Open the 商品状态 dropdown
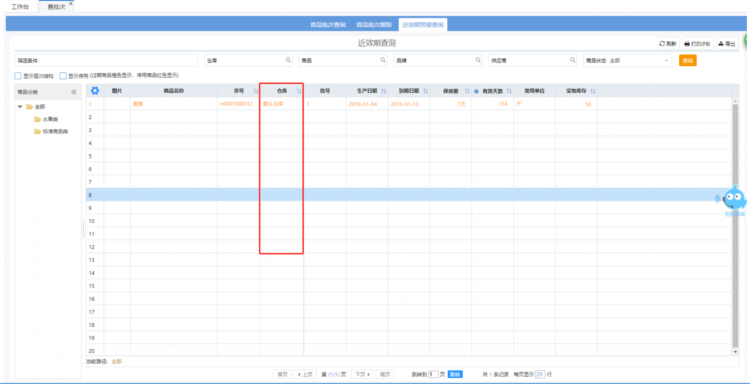Viewport: 750px width, 384px height. [627, 60]
